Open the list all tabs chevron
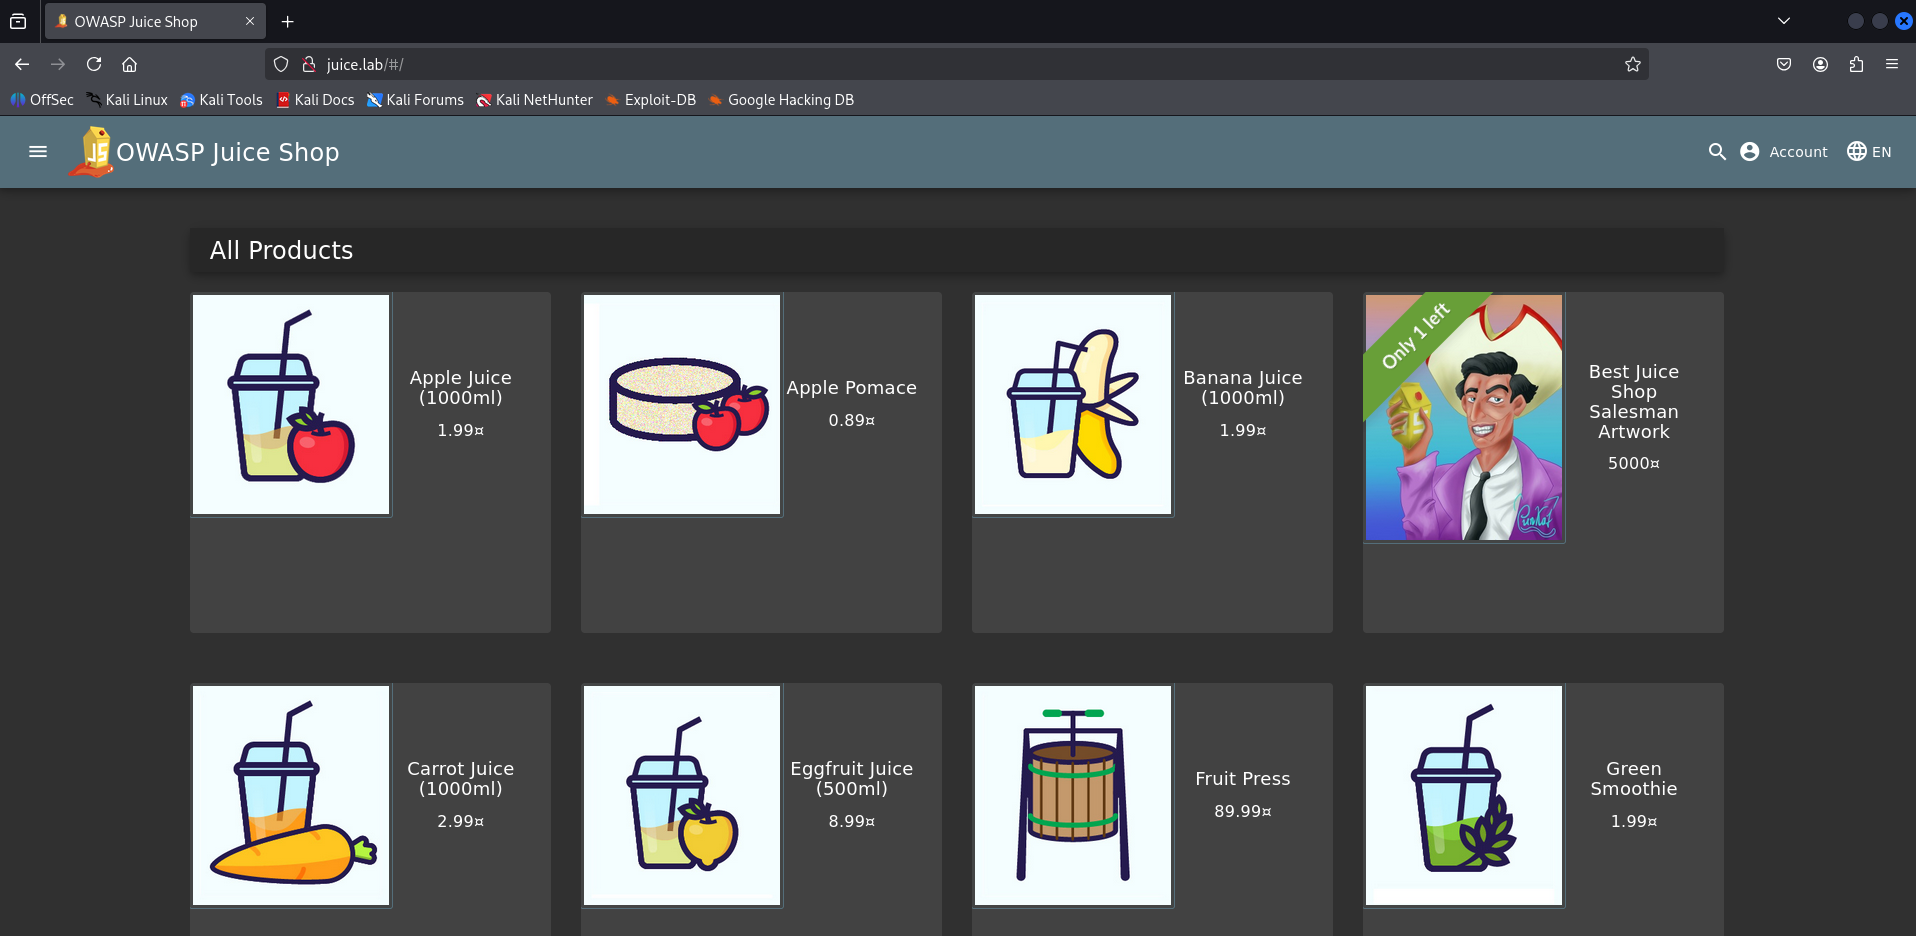The height and width of the screenshot is (936, 1916). pyautogui.click(x=1784, y=21)
